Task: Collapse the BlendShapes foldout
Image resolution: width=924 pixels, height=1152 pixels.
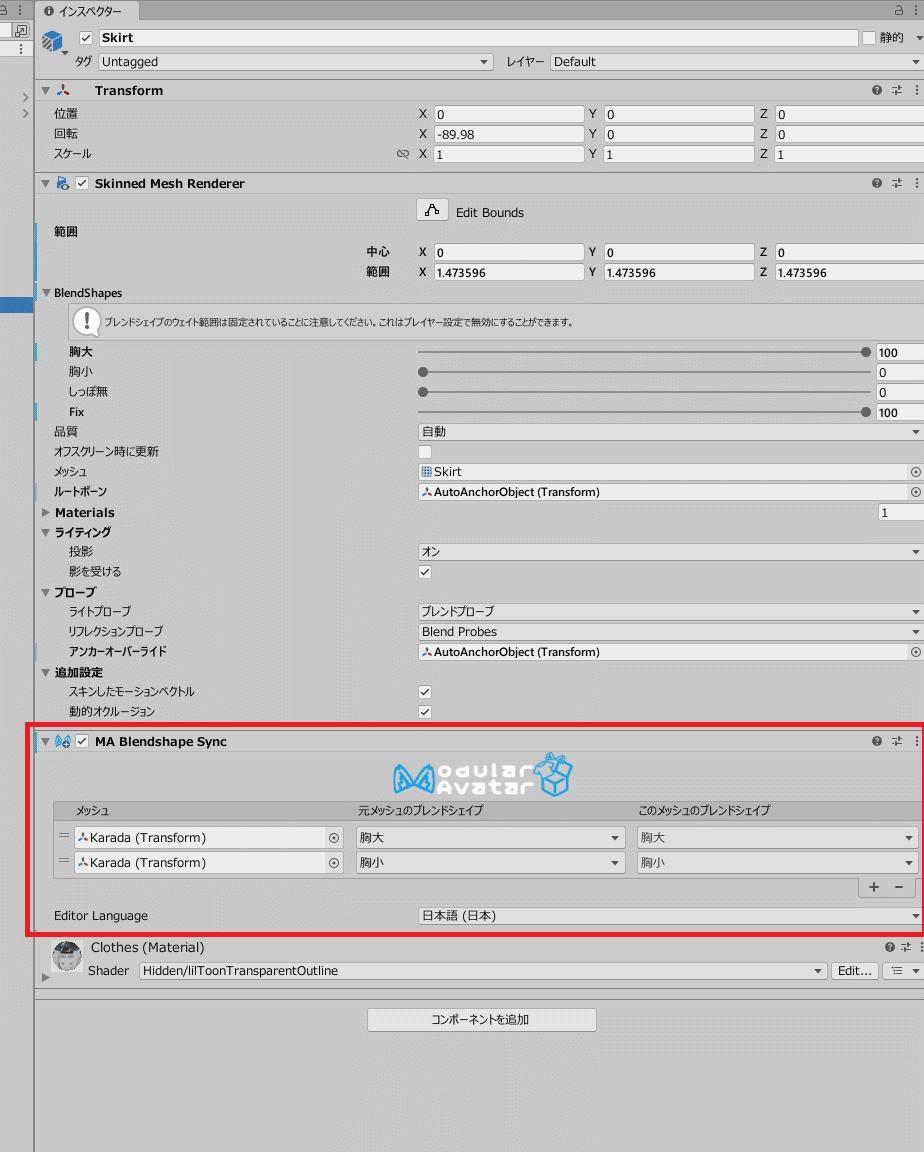Action: pos(46,292)
